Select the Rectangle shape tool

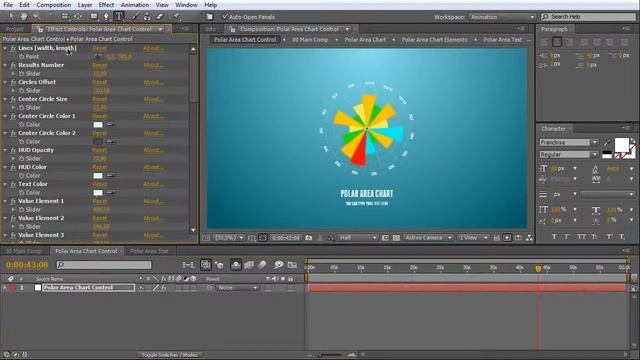94,17
